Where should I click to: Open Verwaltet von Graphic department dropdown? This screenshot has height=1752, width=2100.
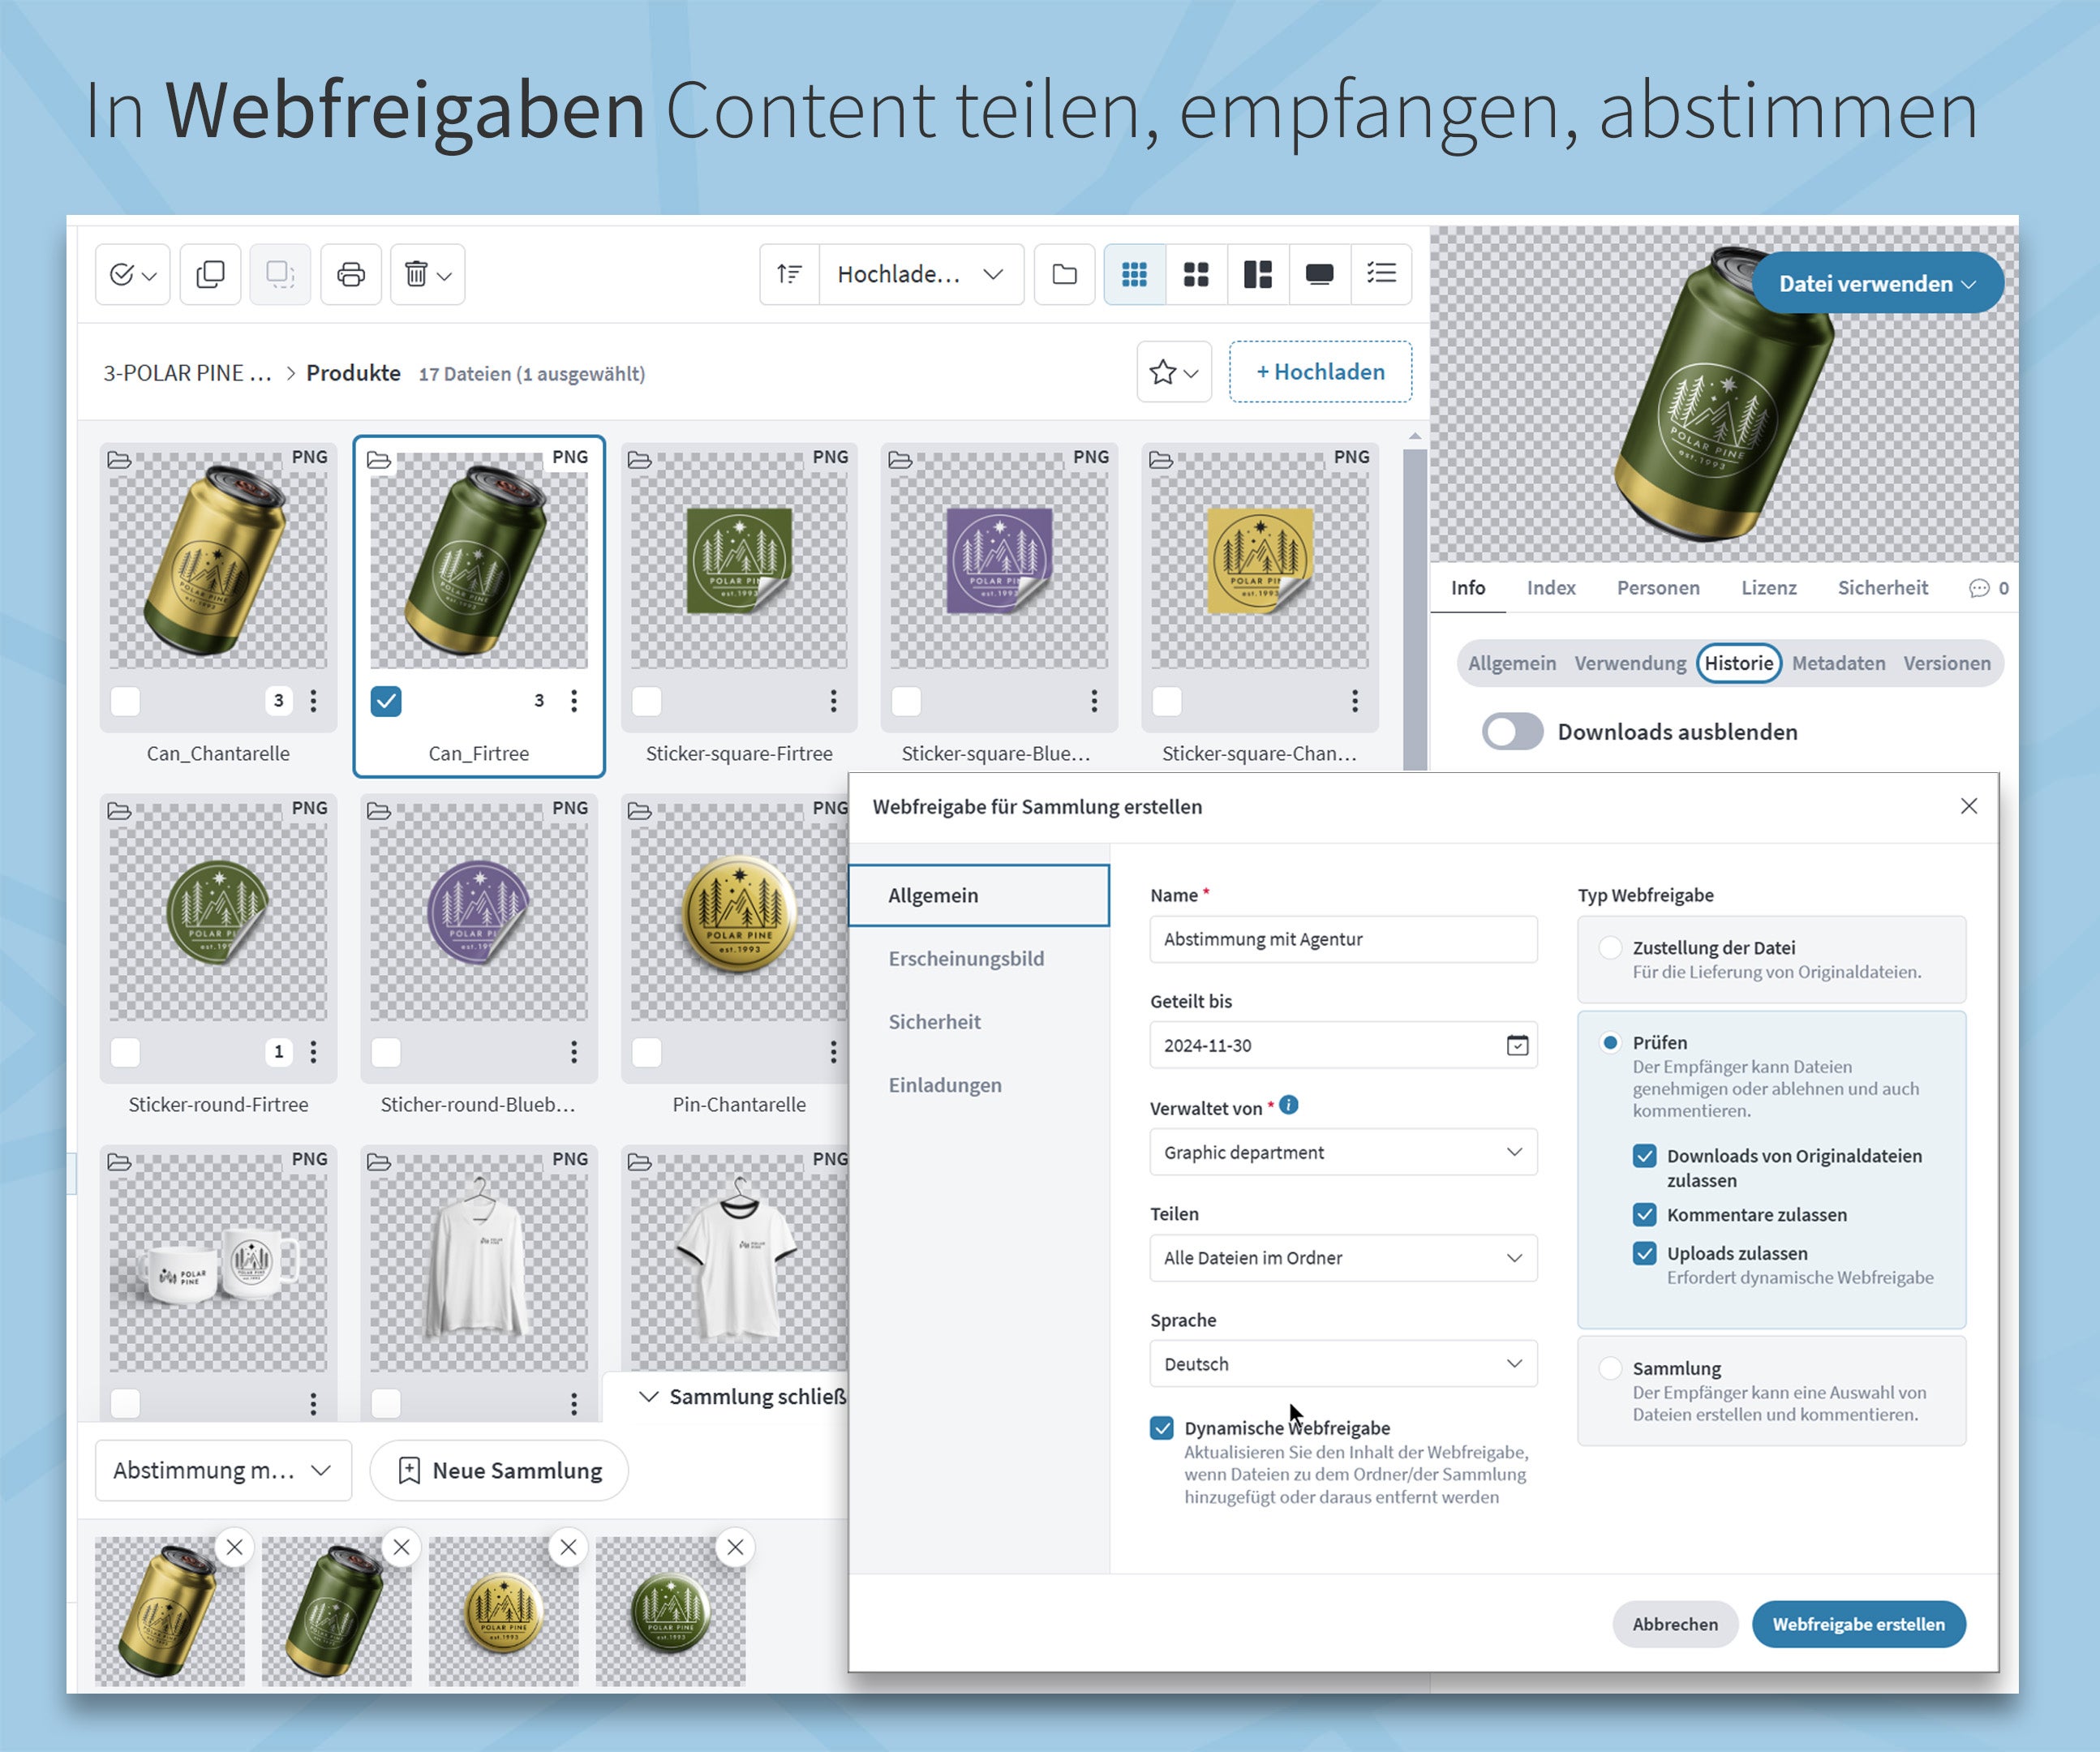coord(1343,1152)
